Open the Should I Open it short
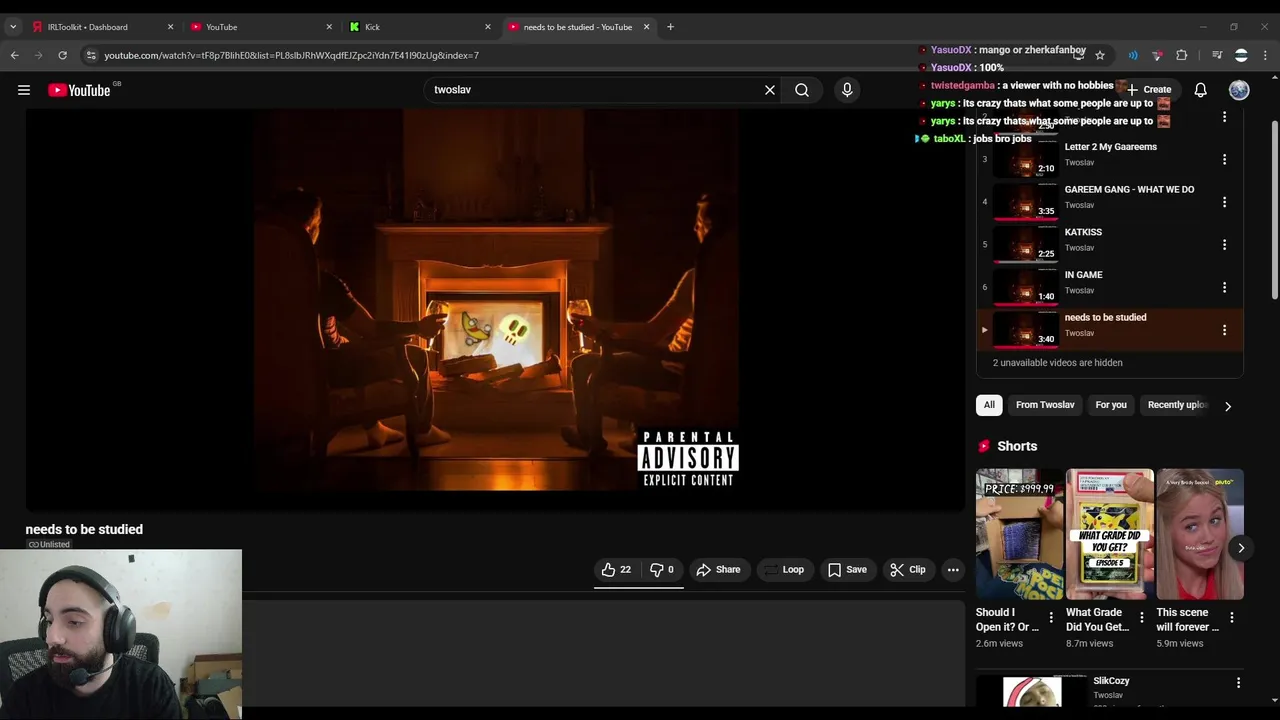Screen dimensions: 1280x720 pyautogui.click(x=1019, y=534)
